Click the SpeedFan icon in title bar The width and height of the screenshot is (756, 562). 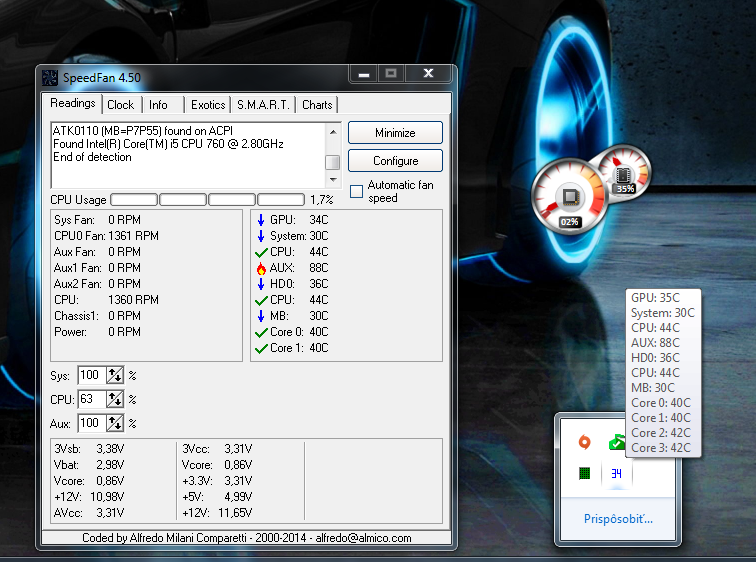[x=50, y=77]
